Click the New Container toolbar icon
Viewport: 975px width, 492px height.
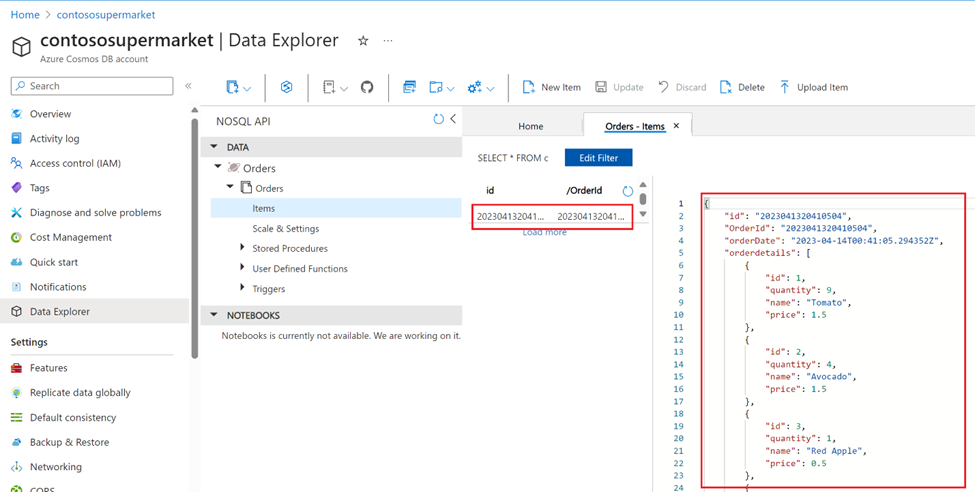click(233, 88)
